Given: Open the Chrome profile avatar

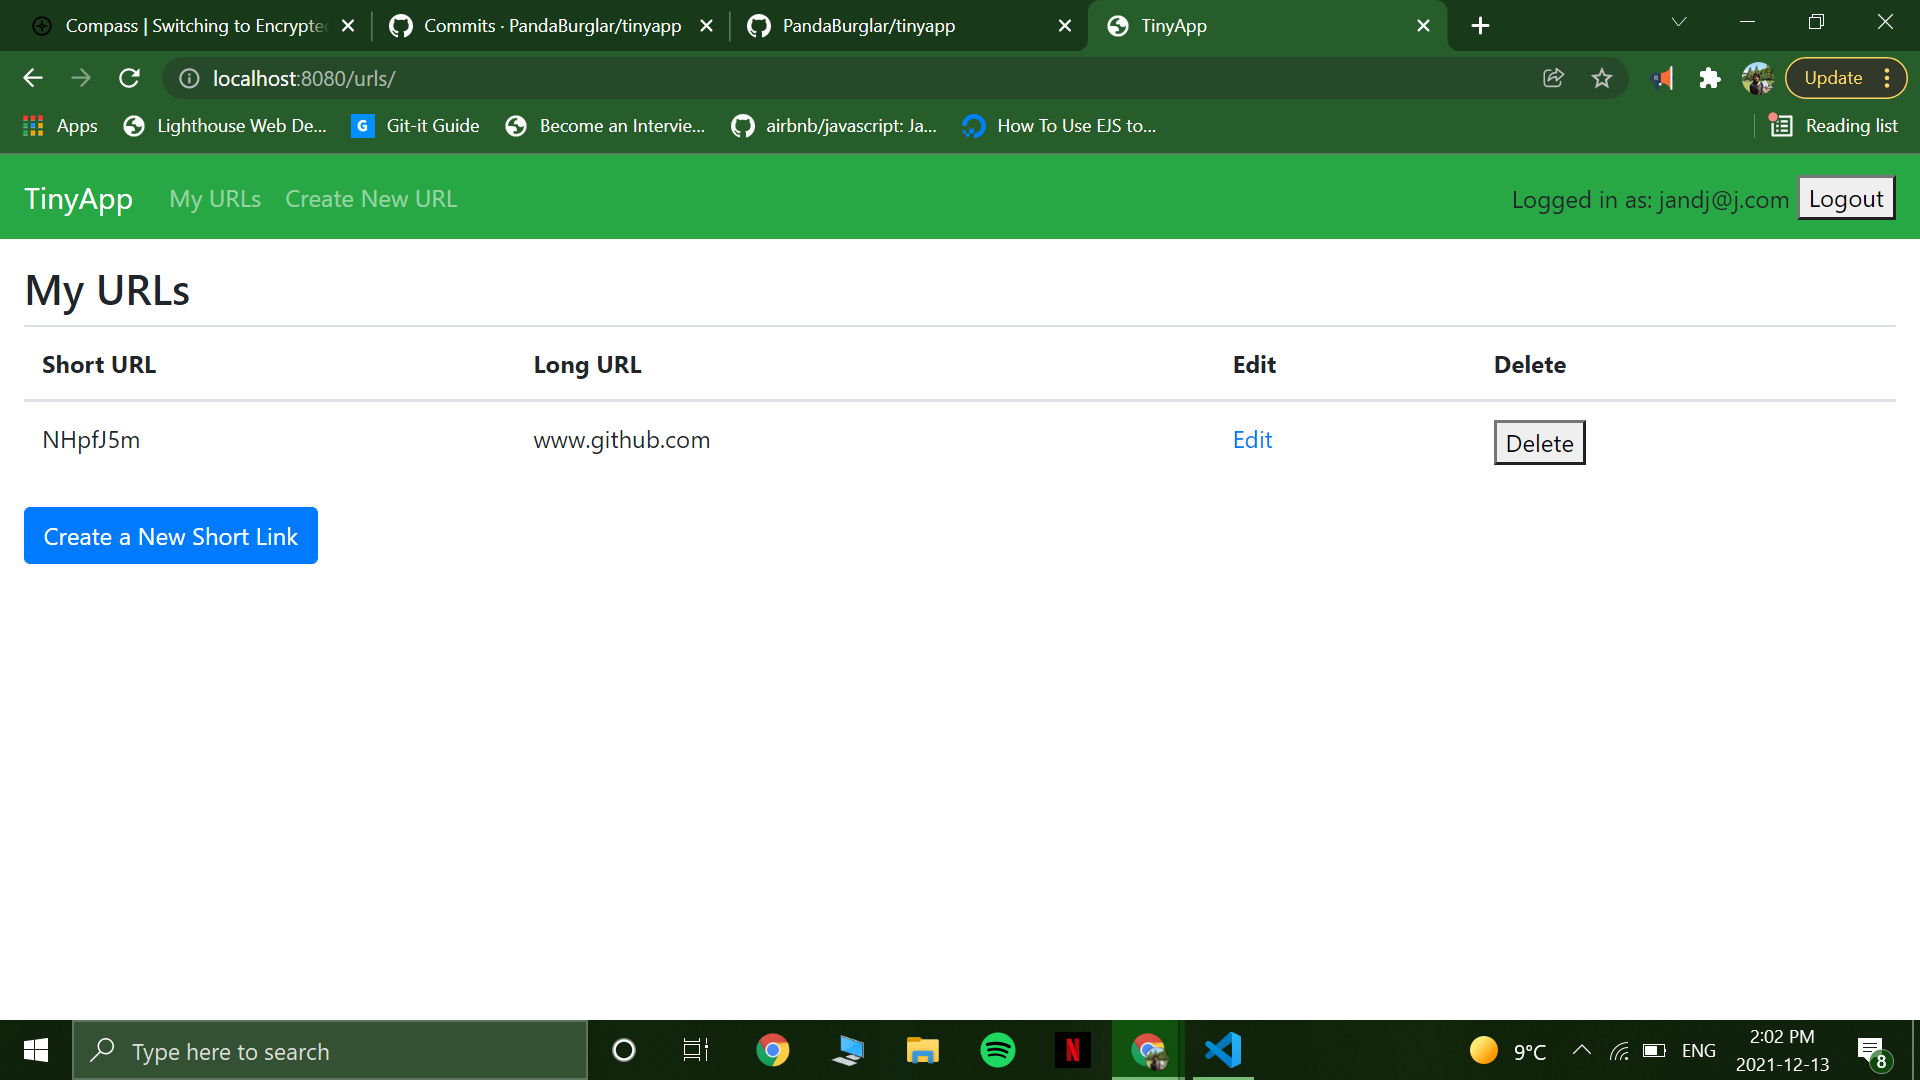Looking at the screenshot, I should (x=1758, y=78).
